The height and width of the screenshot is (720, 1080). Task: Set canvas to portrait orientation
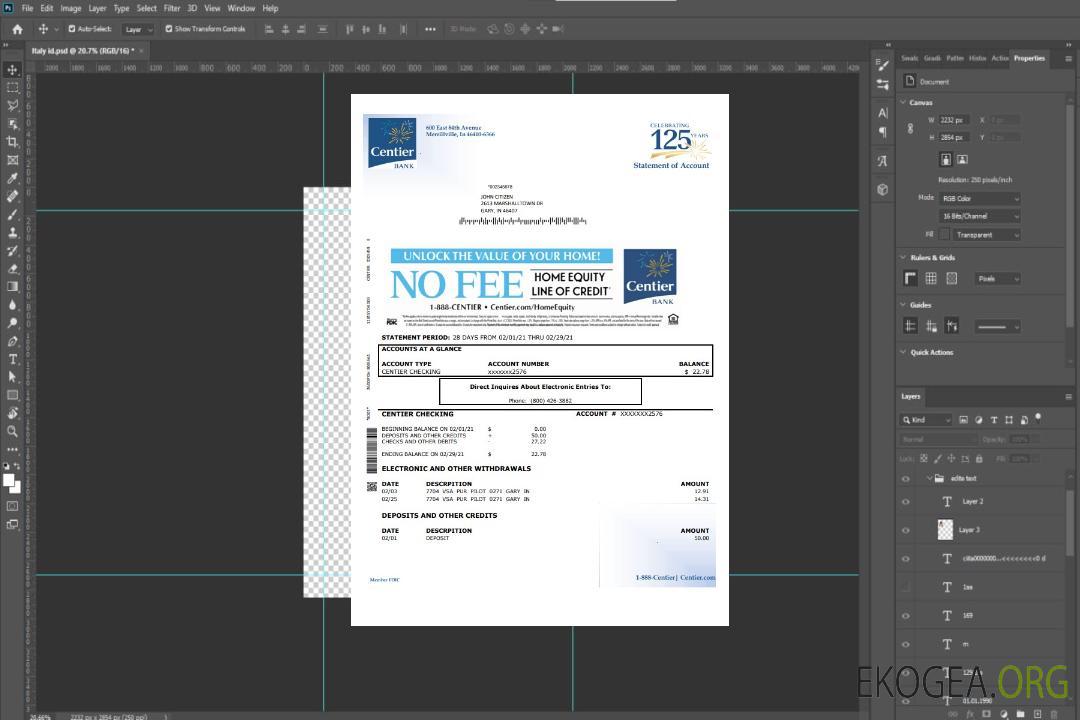point(946,159)
